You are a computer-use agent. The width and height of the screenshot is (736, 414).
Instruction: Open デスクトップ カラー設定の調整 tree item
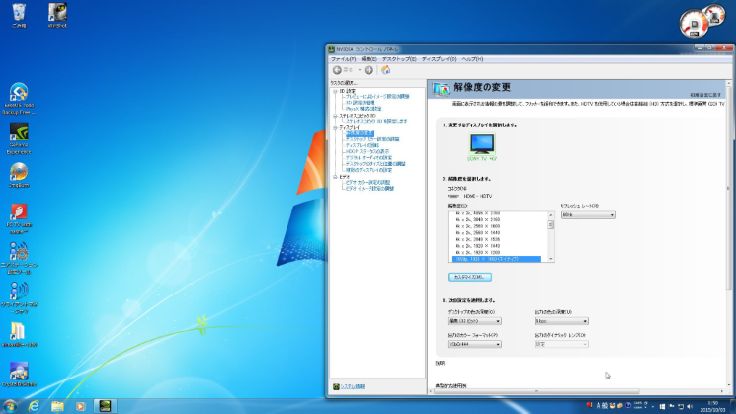pyautogui.click(x=372, y=139)
